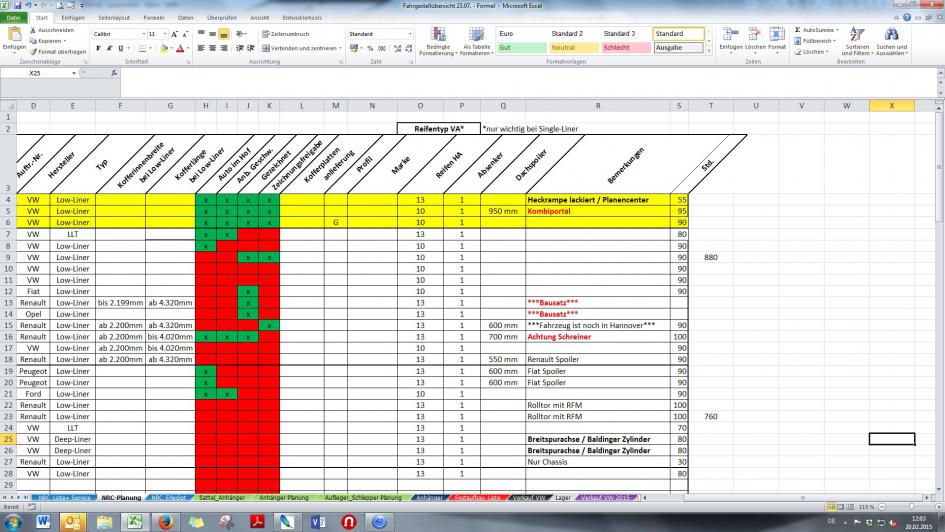Click the accounting currency format icon
The width and height of the screenshot is (945, 532).
[x=354, y=48]
